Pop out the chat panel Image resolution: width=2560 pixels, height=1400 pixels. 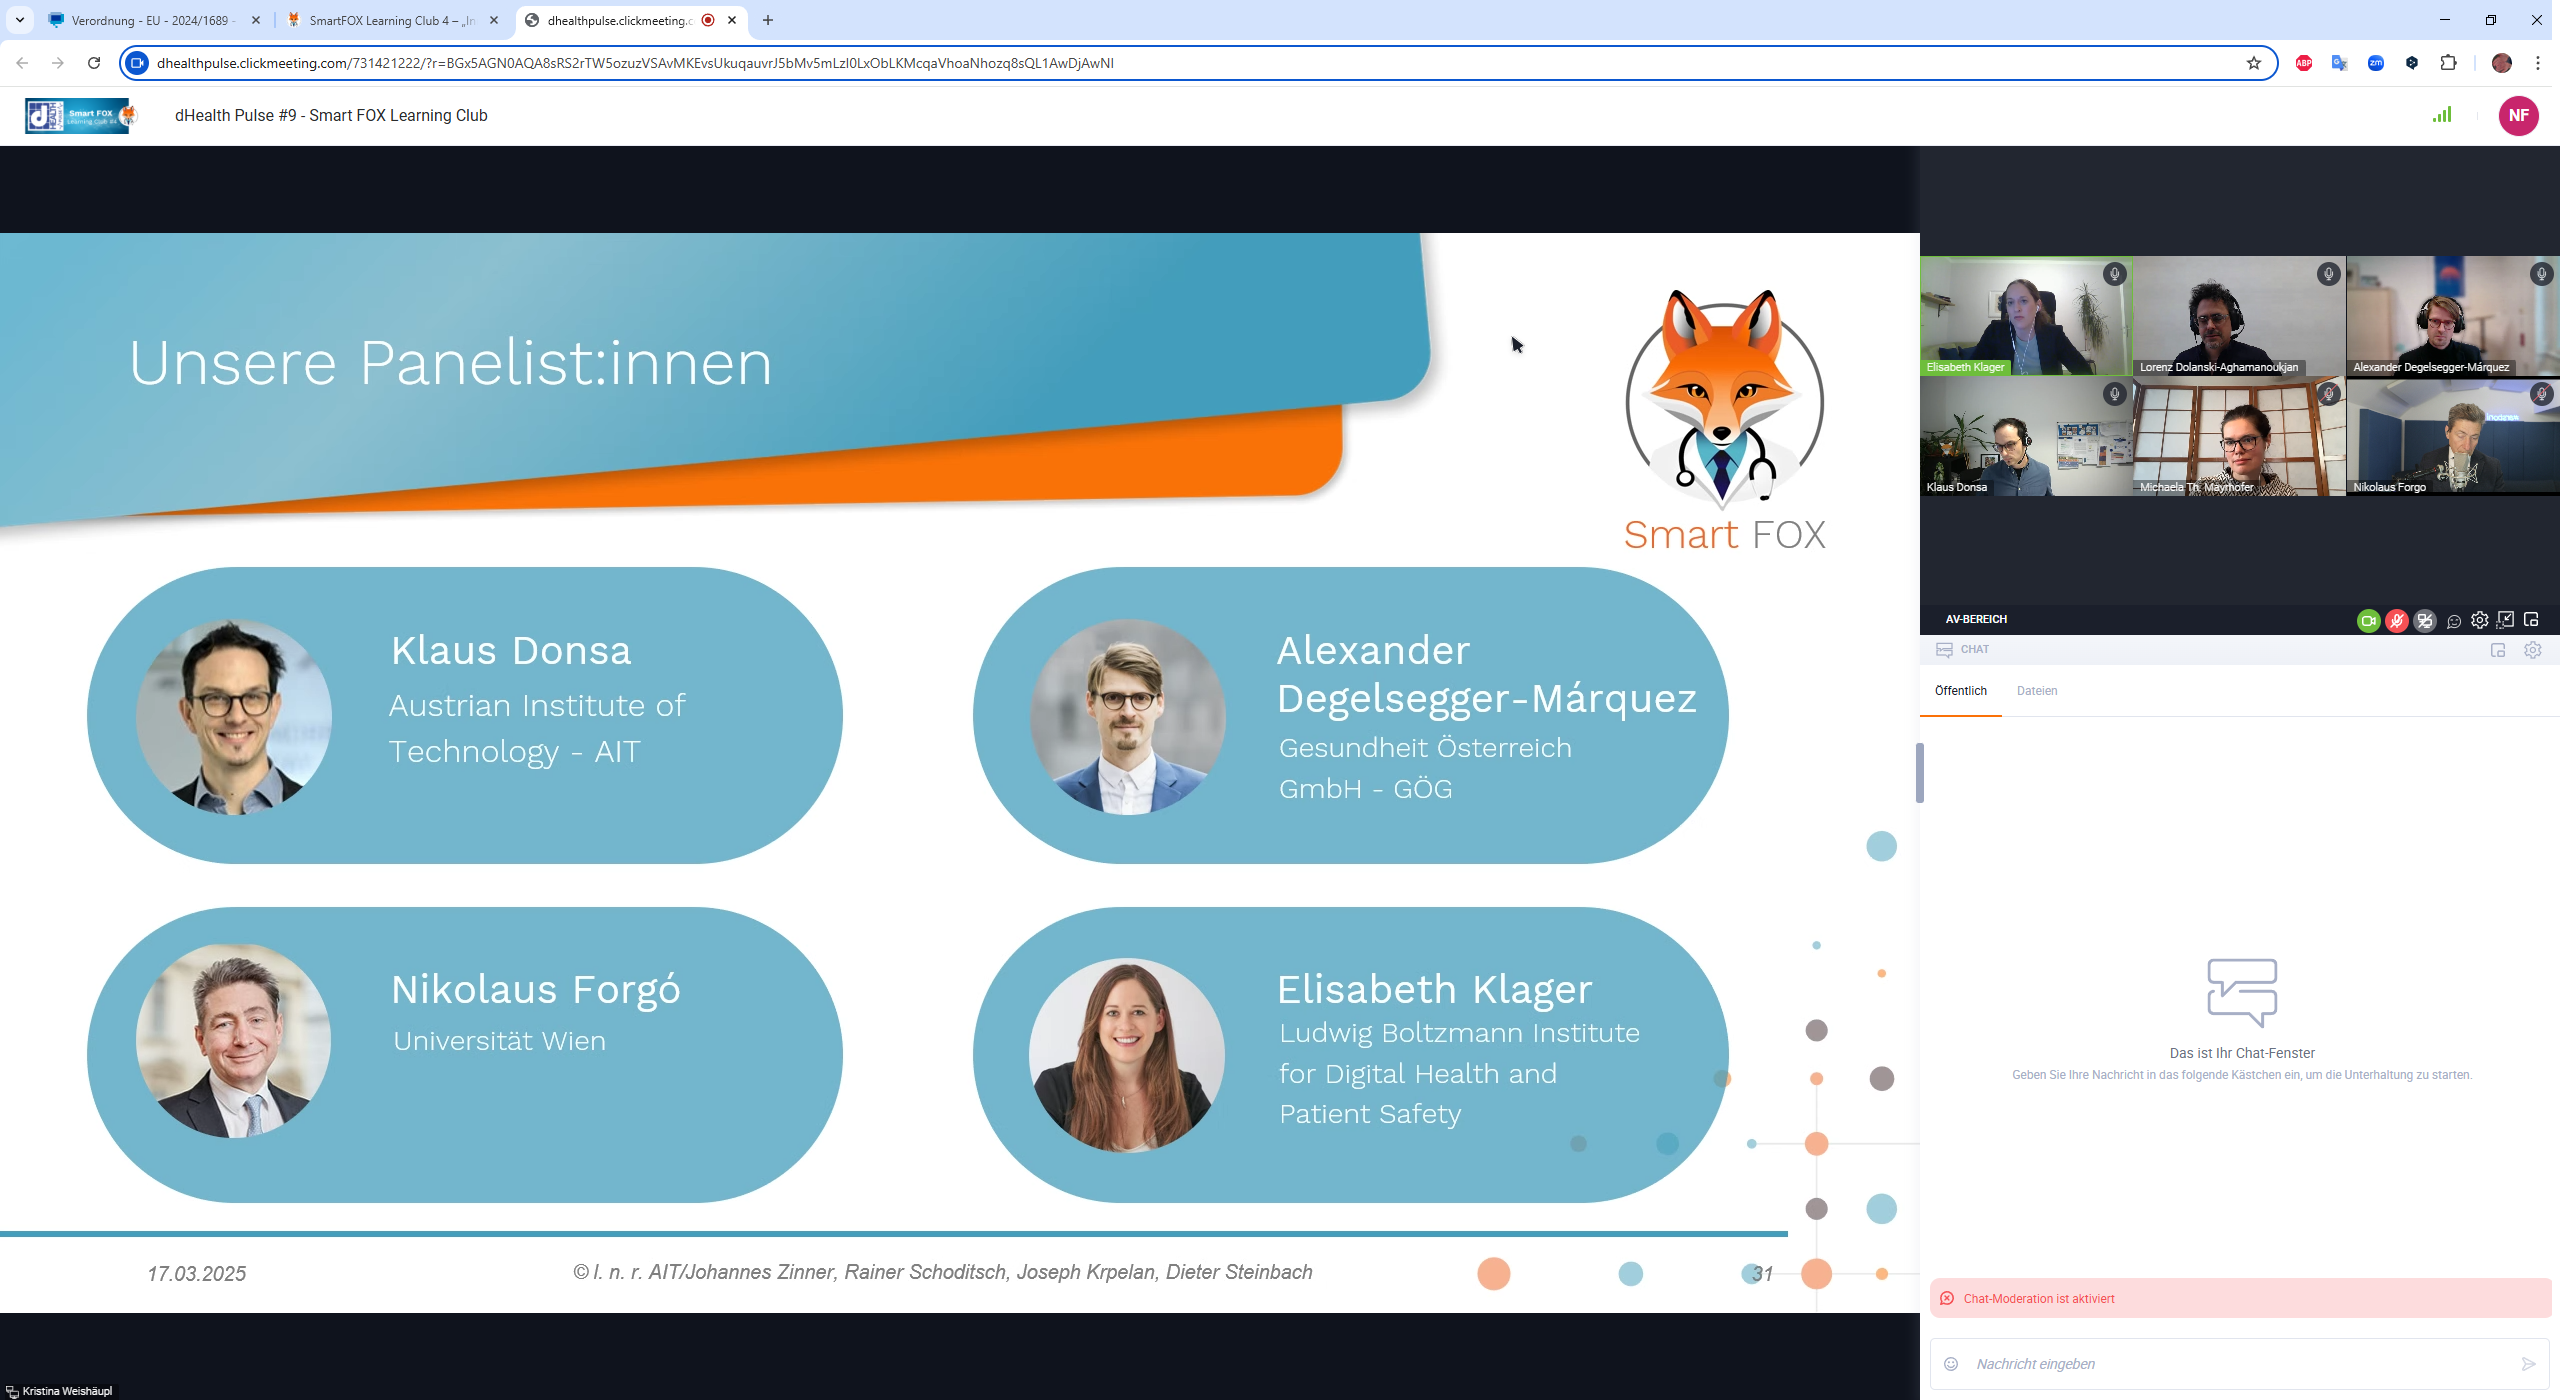click(x=2497, y=650)
